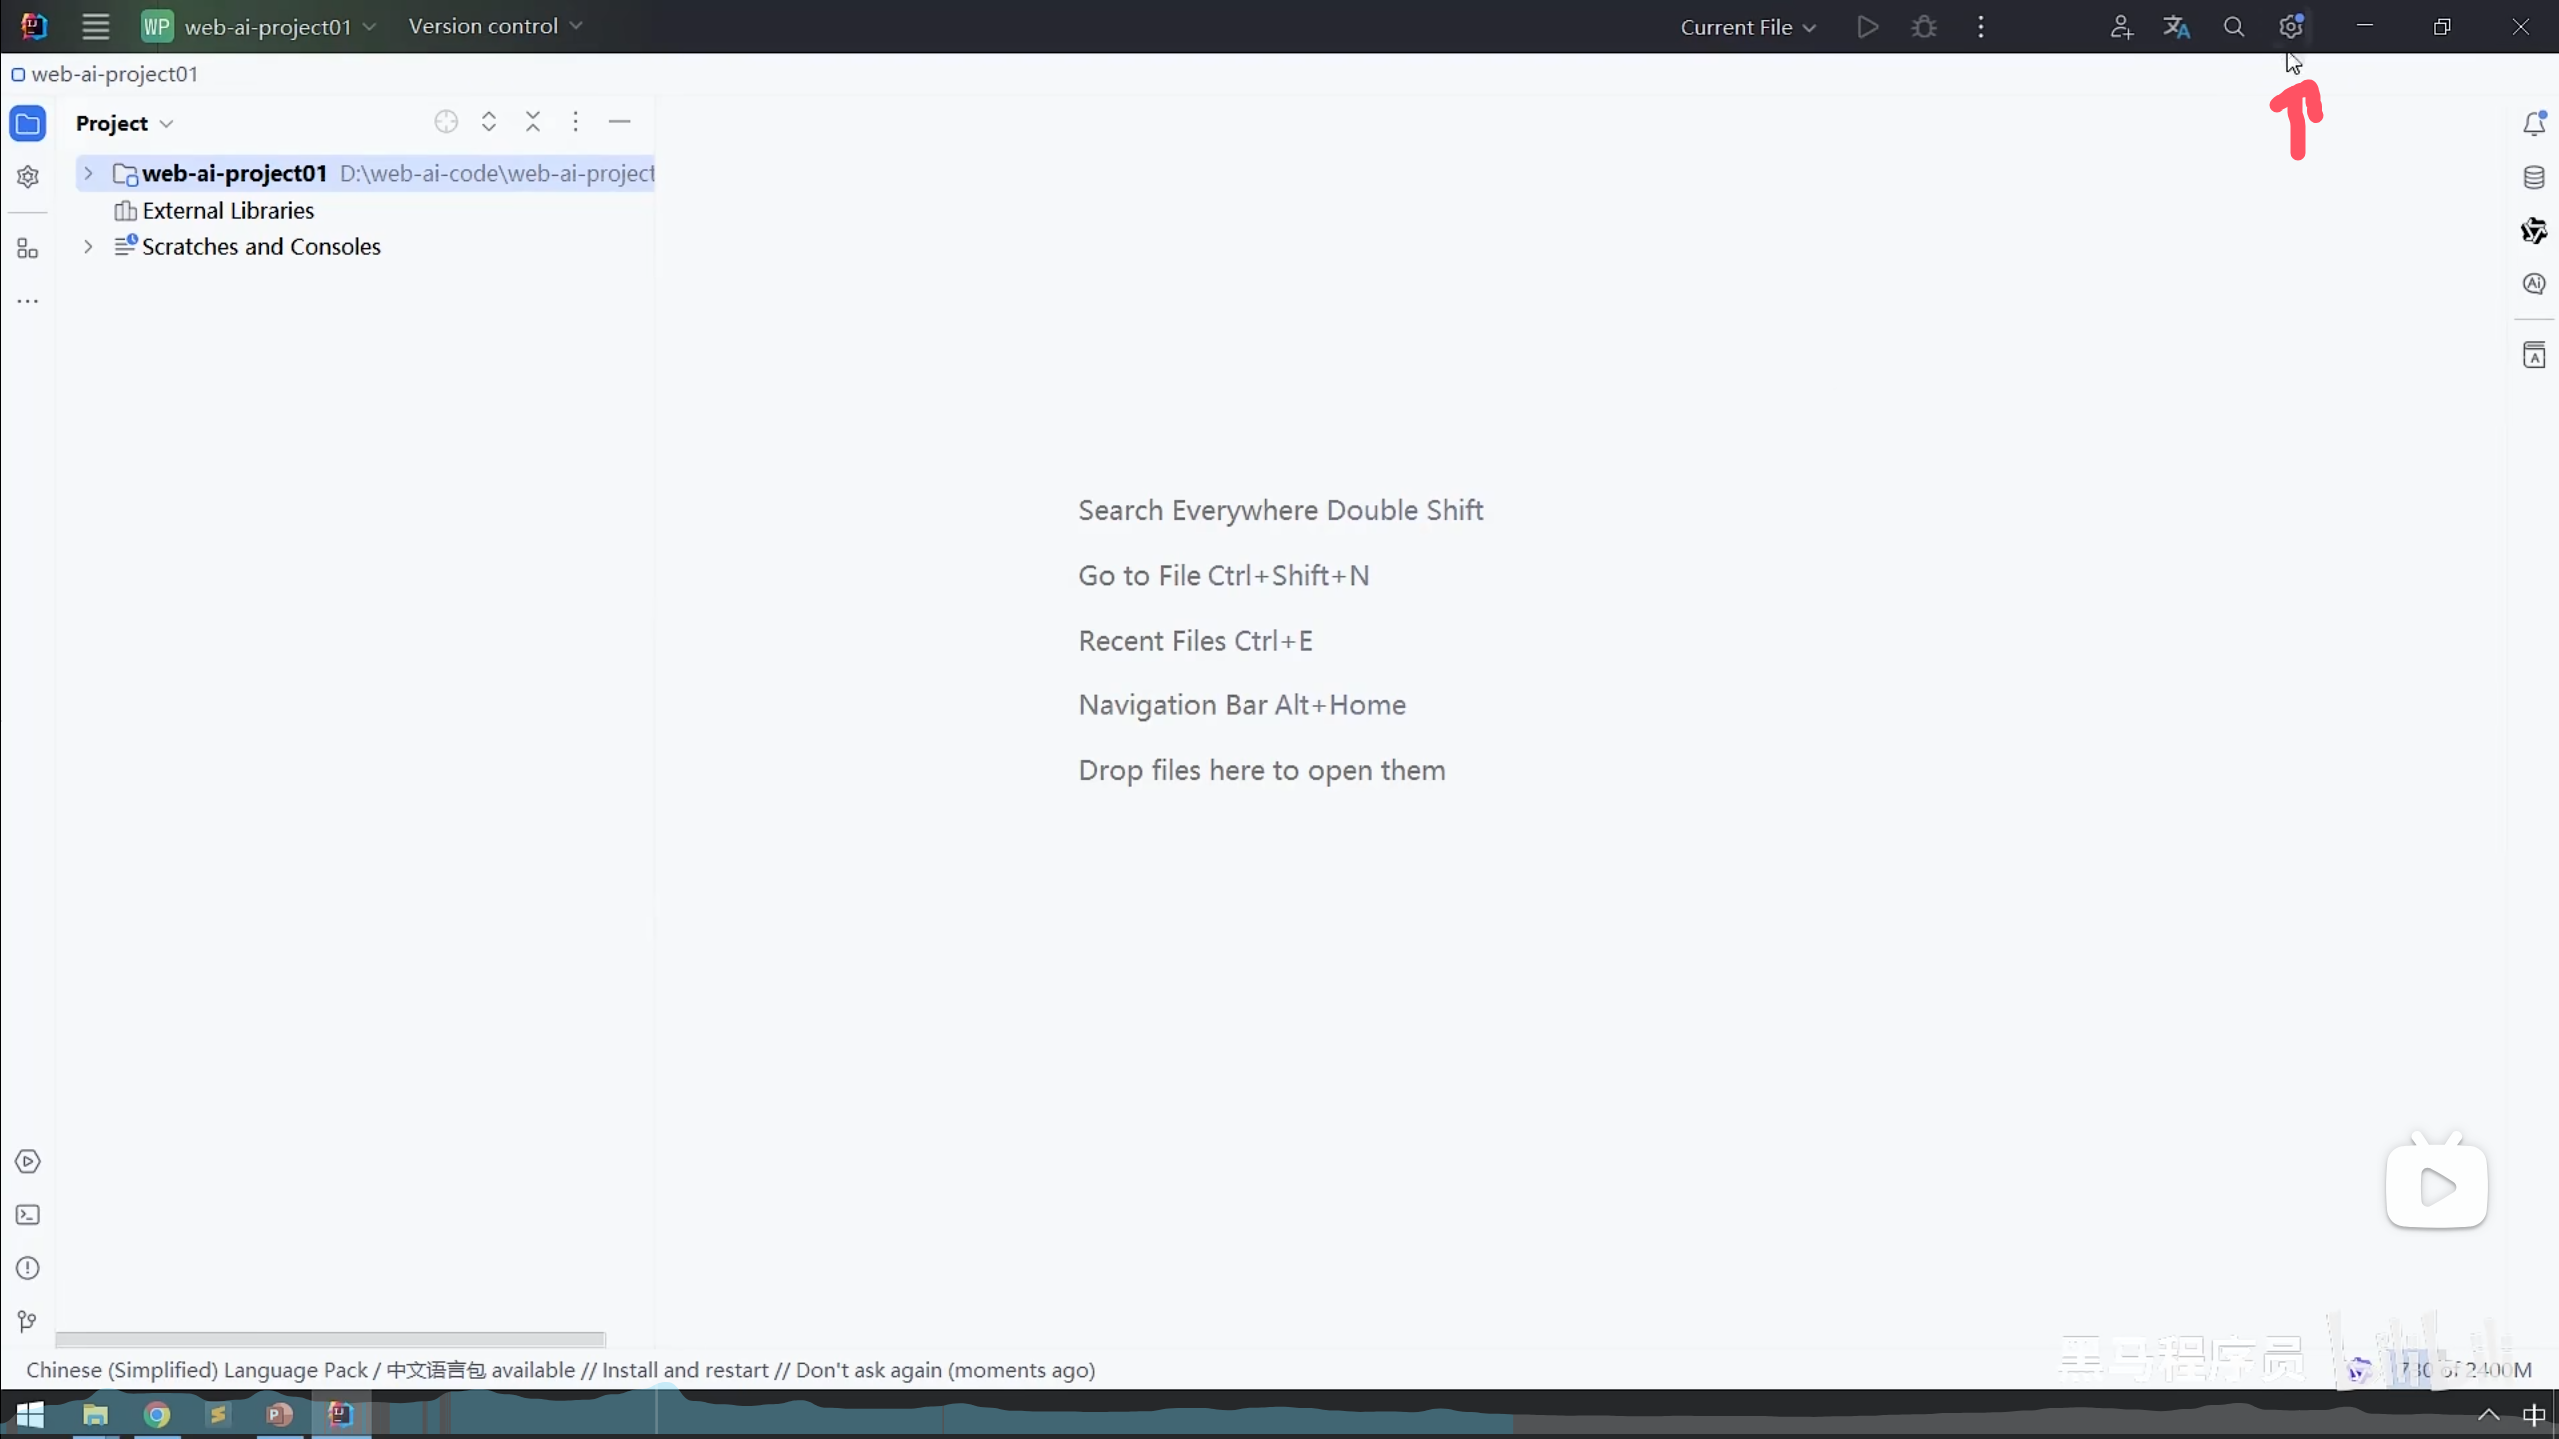Open the main hamburger menu

tap(95, 26)
